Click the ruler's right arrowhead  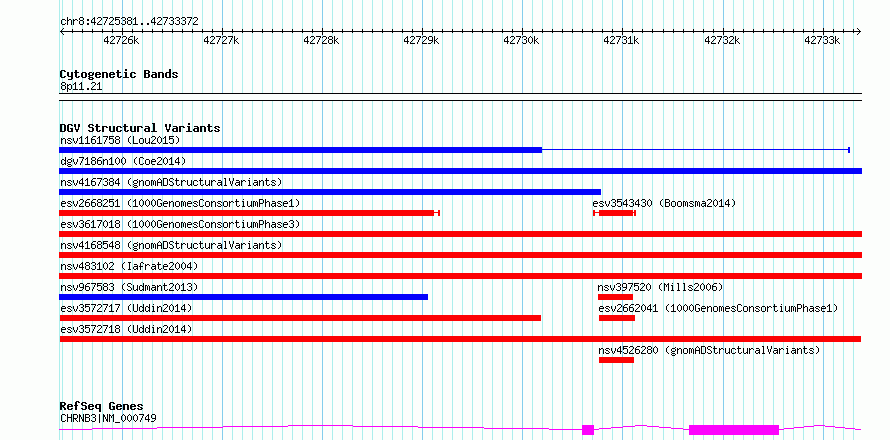click(x=859, y=31)
